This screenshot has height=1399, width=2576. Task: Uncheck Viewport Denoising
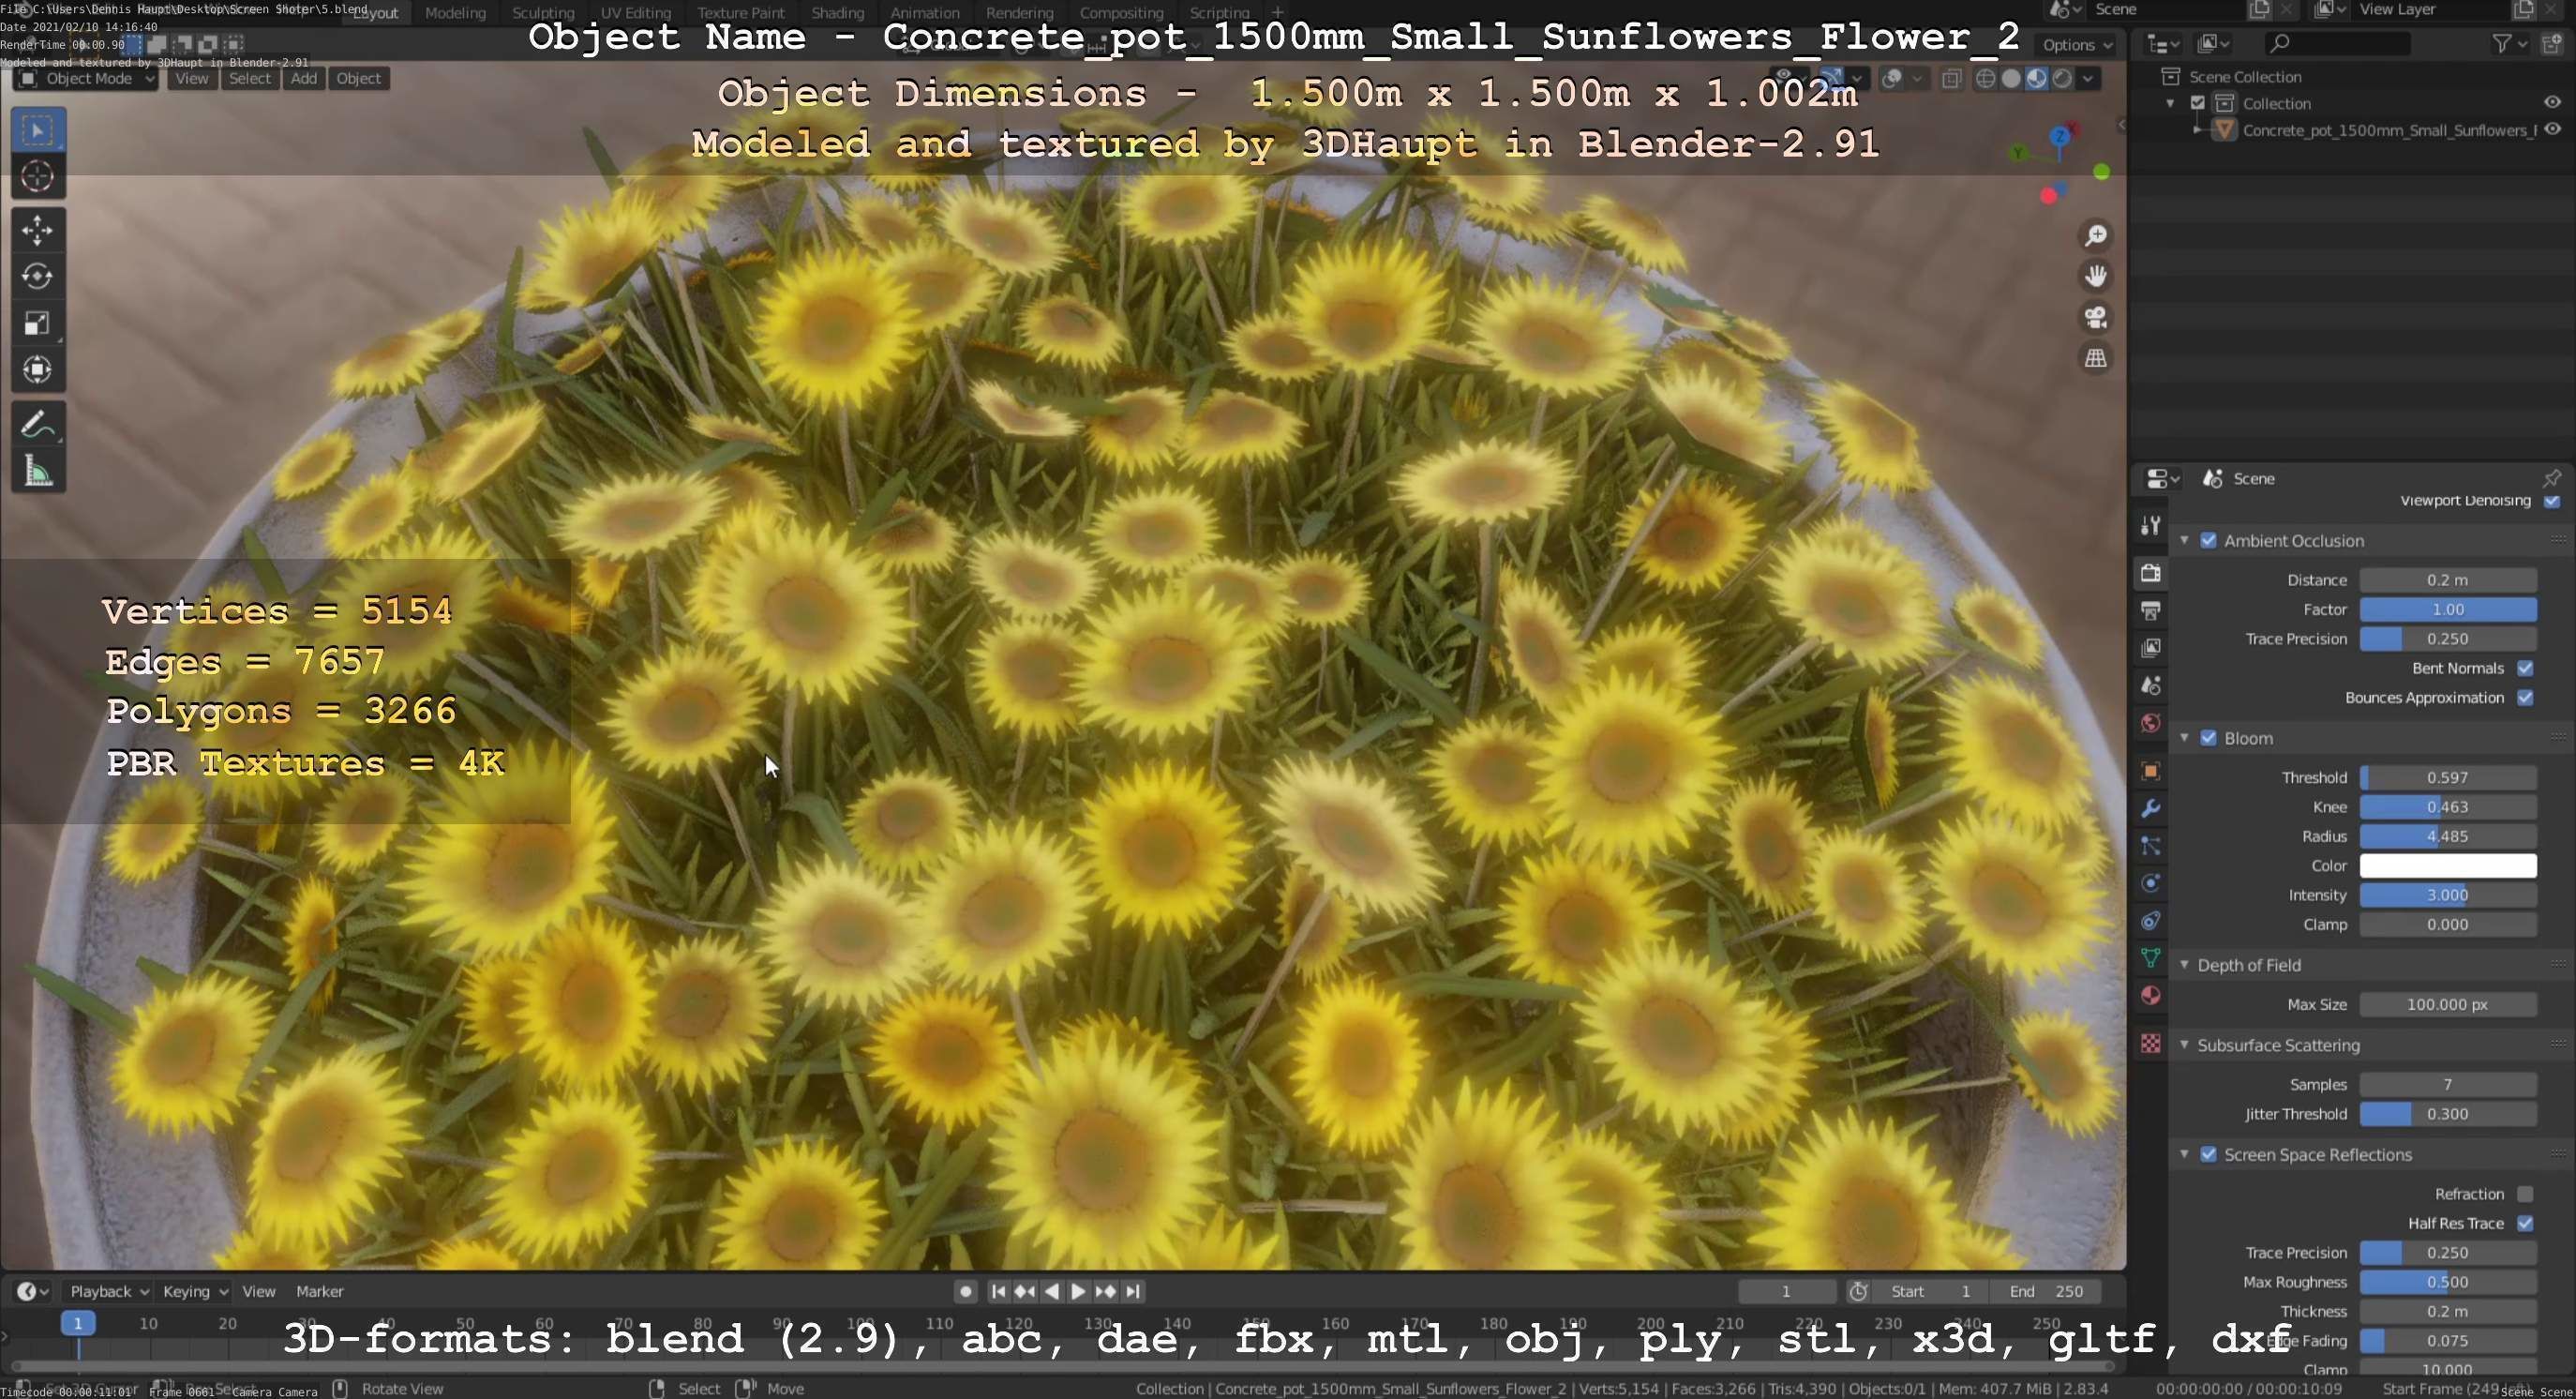tap(2552, 501)
